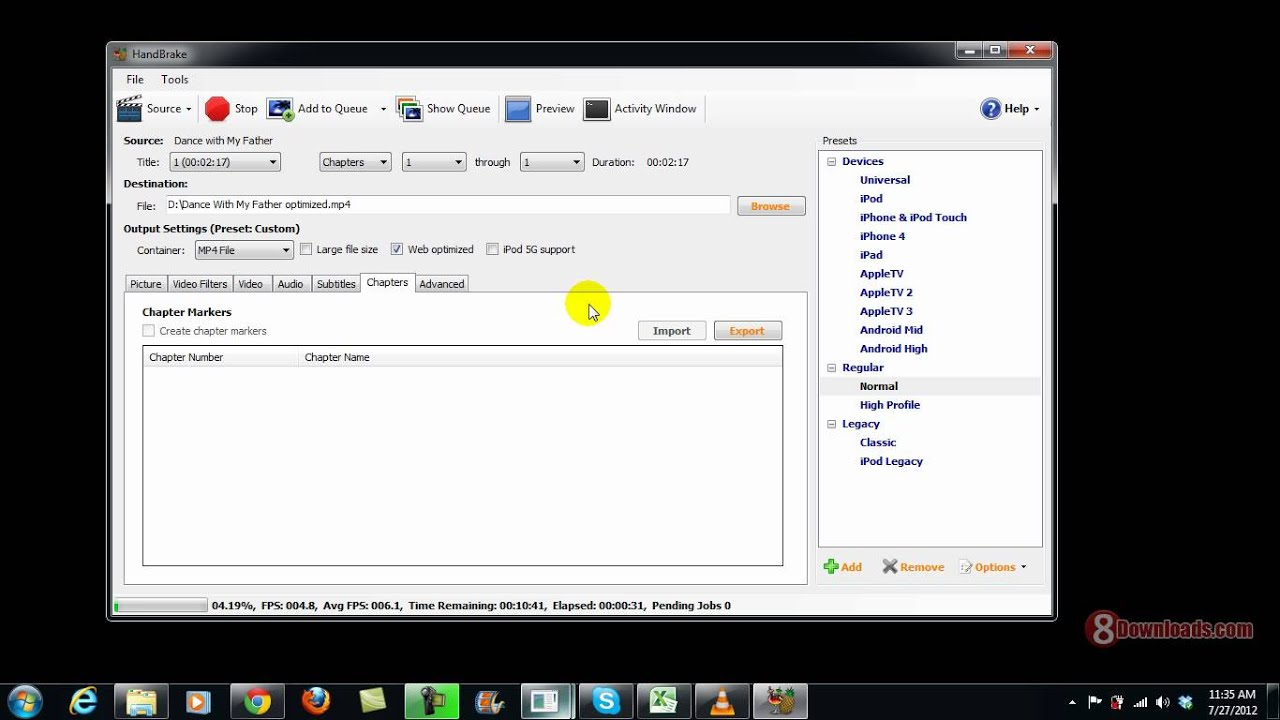The height and width of the screenshot is (720, 1280).
Task: Enable Large file size checkbox
Action: tap(307, 250)
